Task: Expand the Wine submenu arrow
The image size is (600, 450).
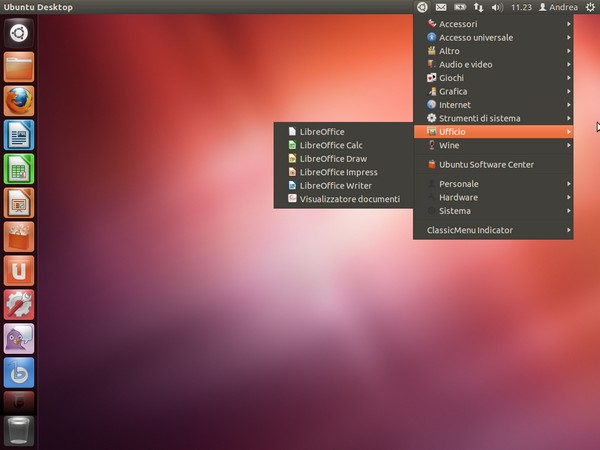Action: tap(569, 145)
